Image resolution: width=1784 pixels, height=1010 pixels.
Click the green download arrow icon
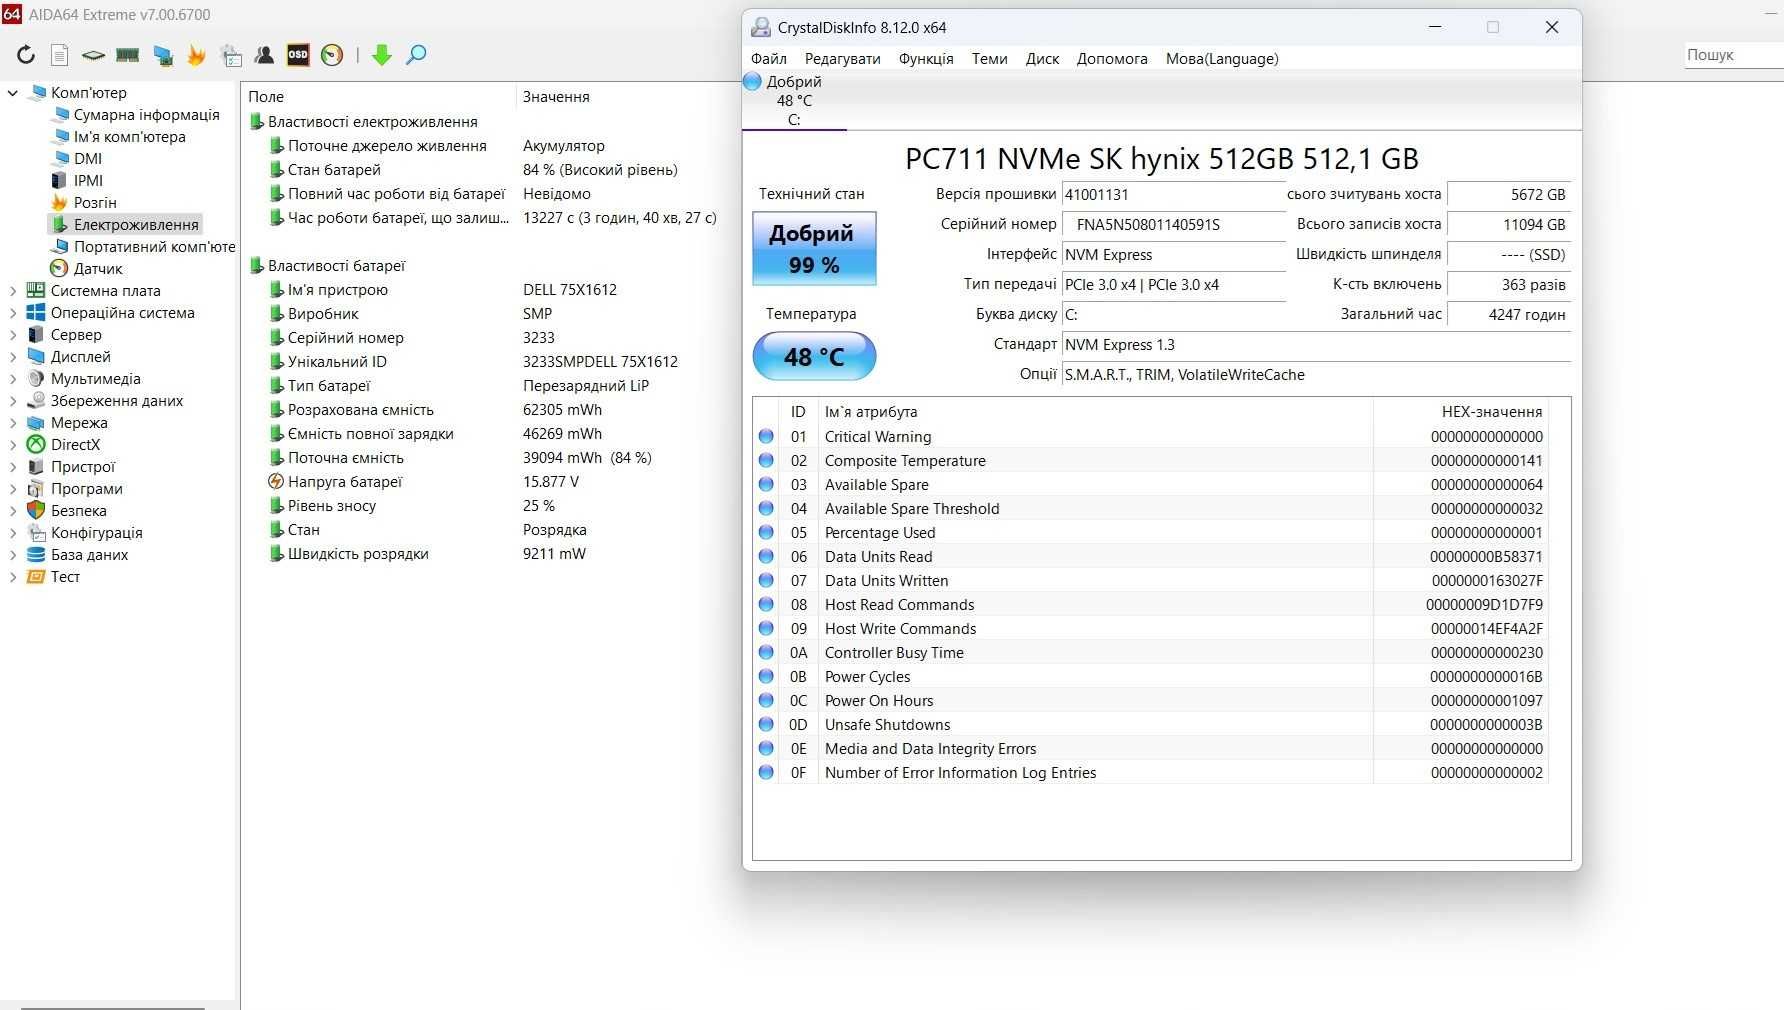[382, 55]
